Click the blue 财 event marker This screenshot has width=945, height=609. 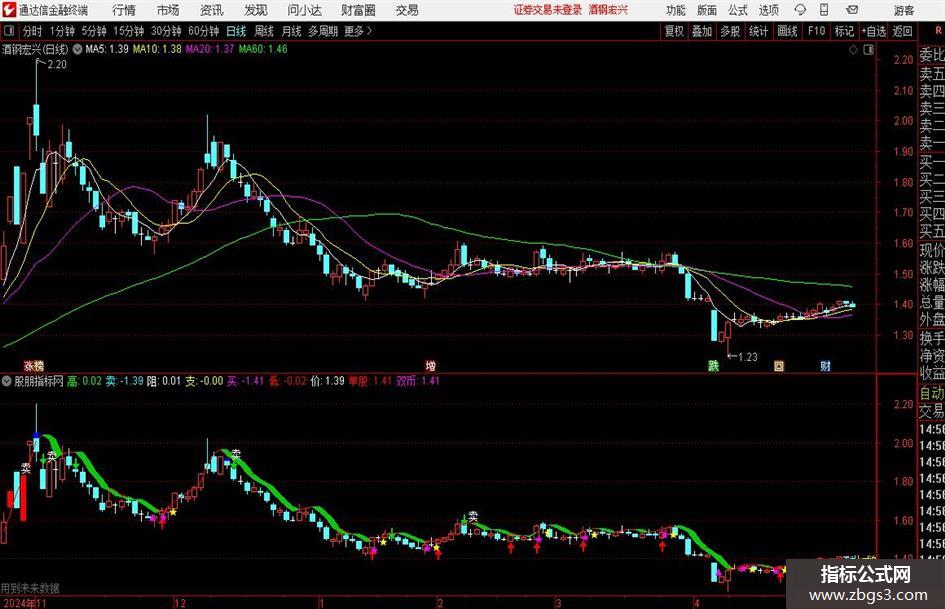826,365
